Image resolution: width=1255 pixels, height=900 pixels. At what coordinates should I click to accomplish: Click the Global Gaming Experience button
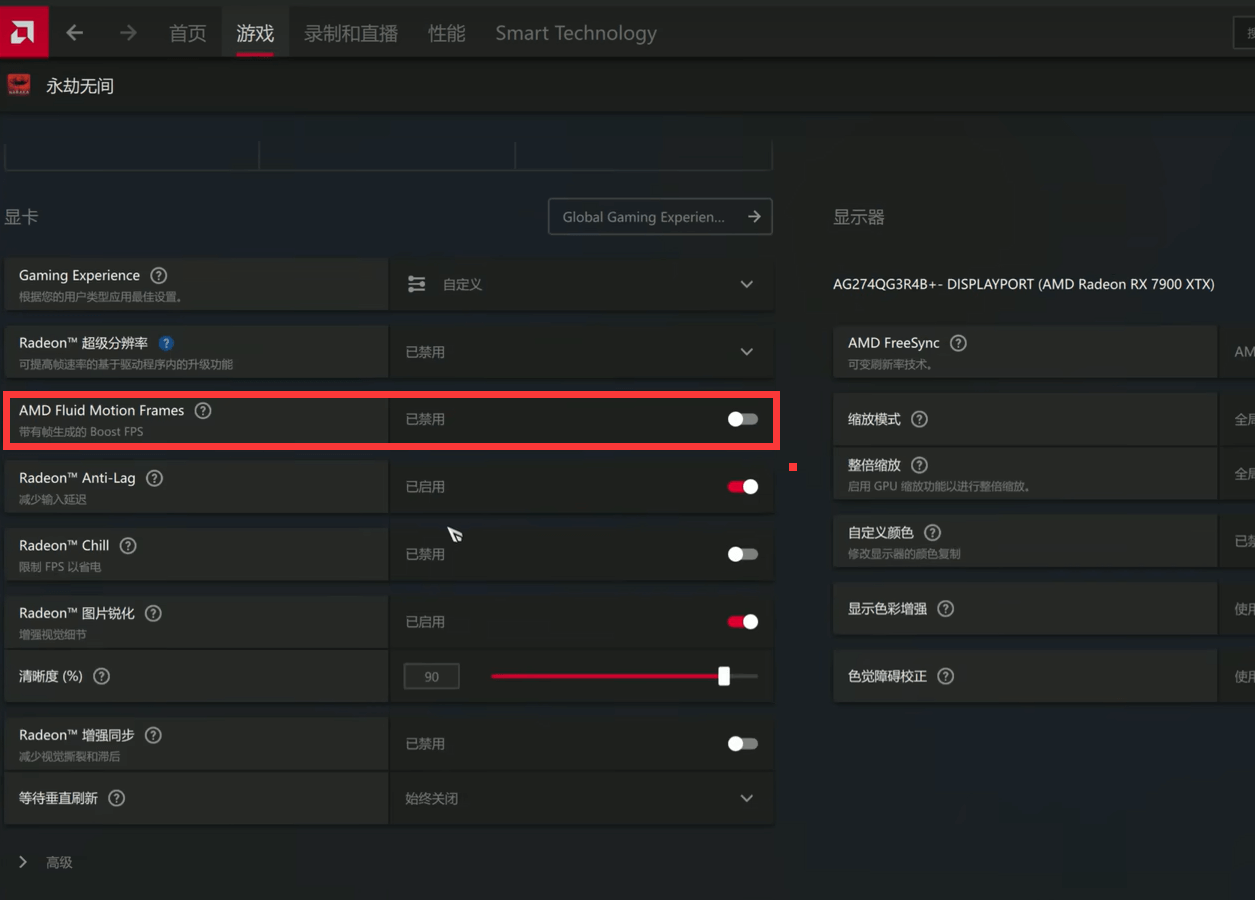point(660,217)
